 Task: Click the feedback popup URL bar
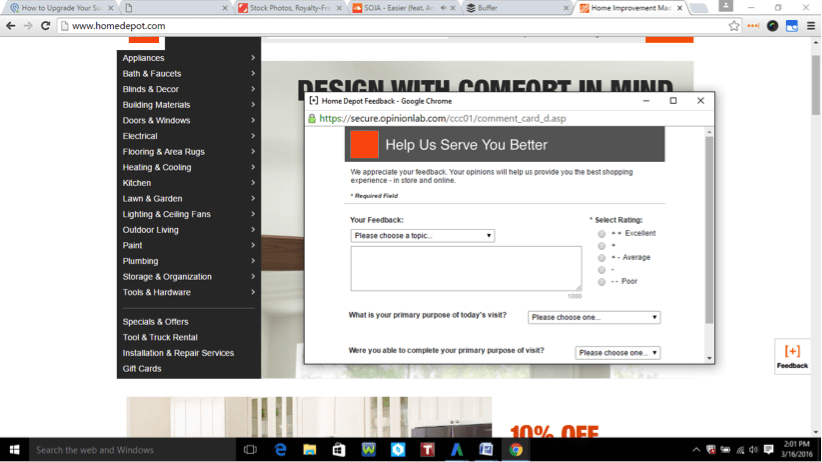click(509, 119)
